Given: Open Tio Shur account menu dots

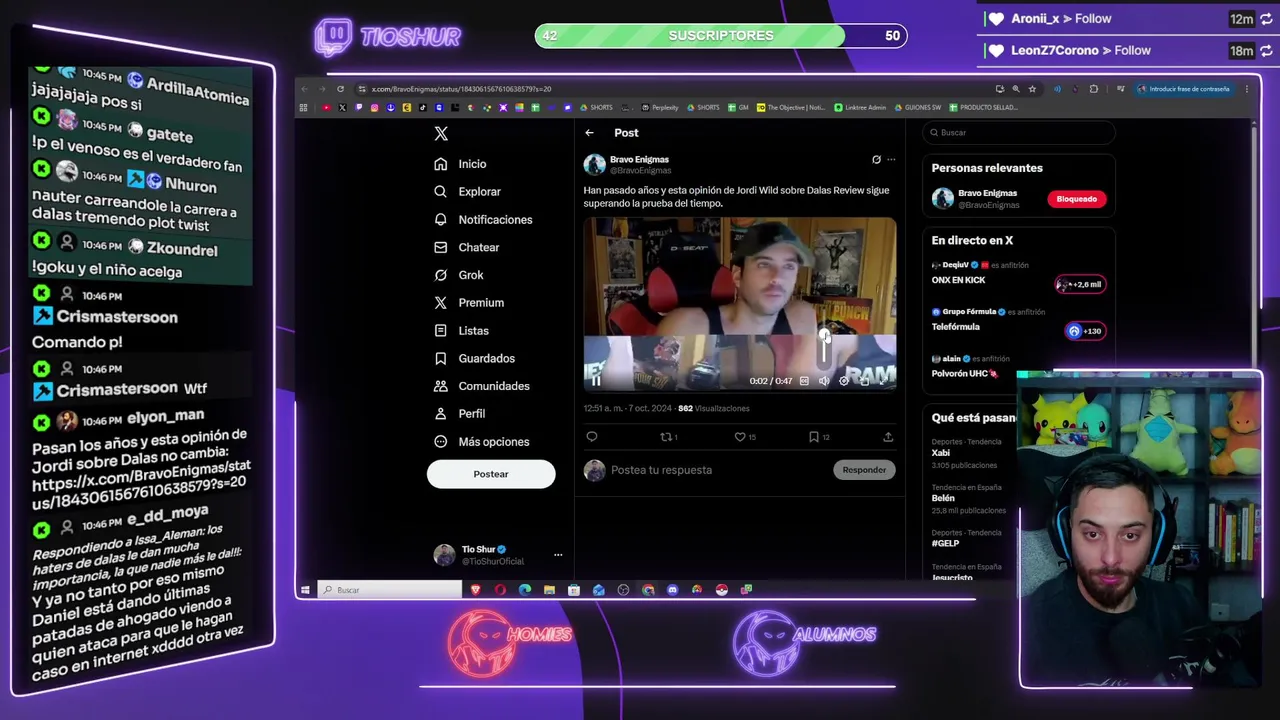Looking at the screenshot, I should [x=558, y=555].
